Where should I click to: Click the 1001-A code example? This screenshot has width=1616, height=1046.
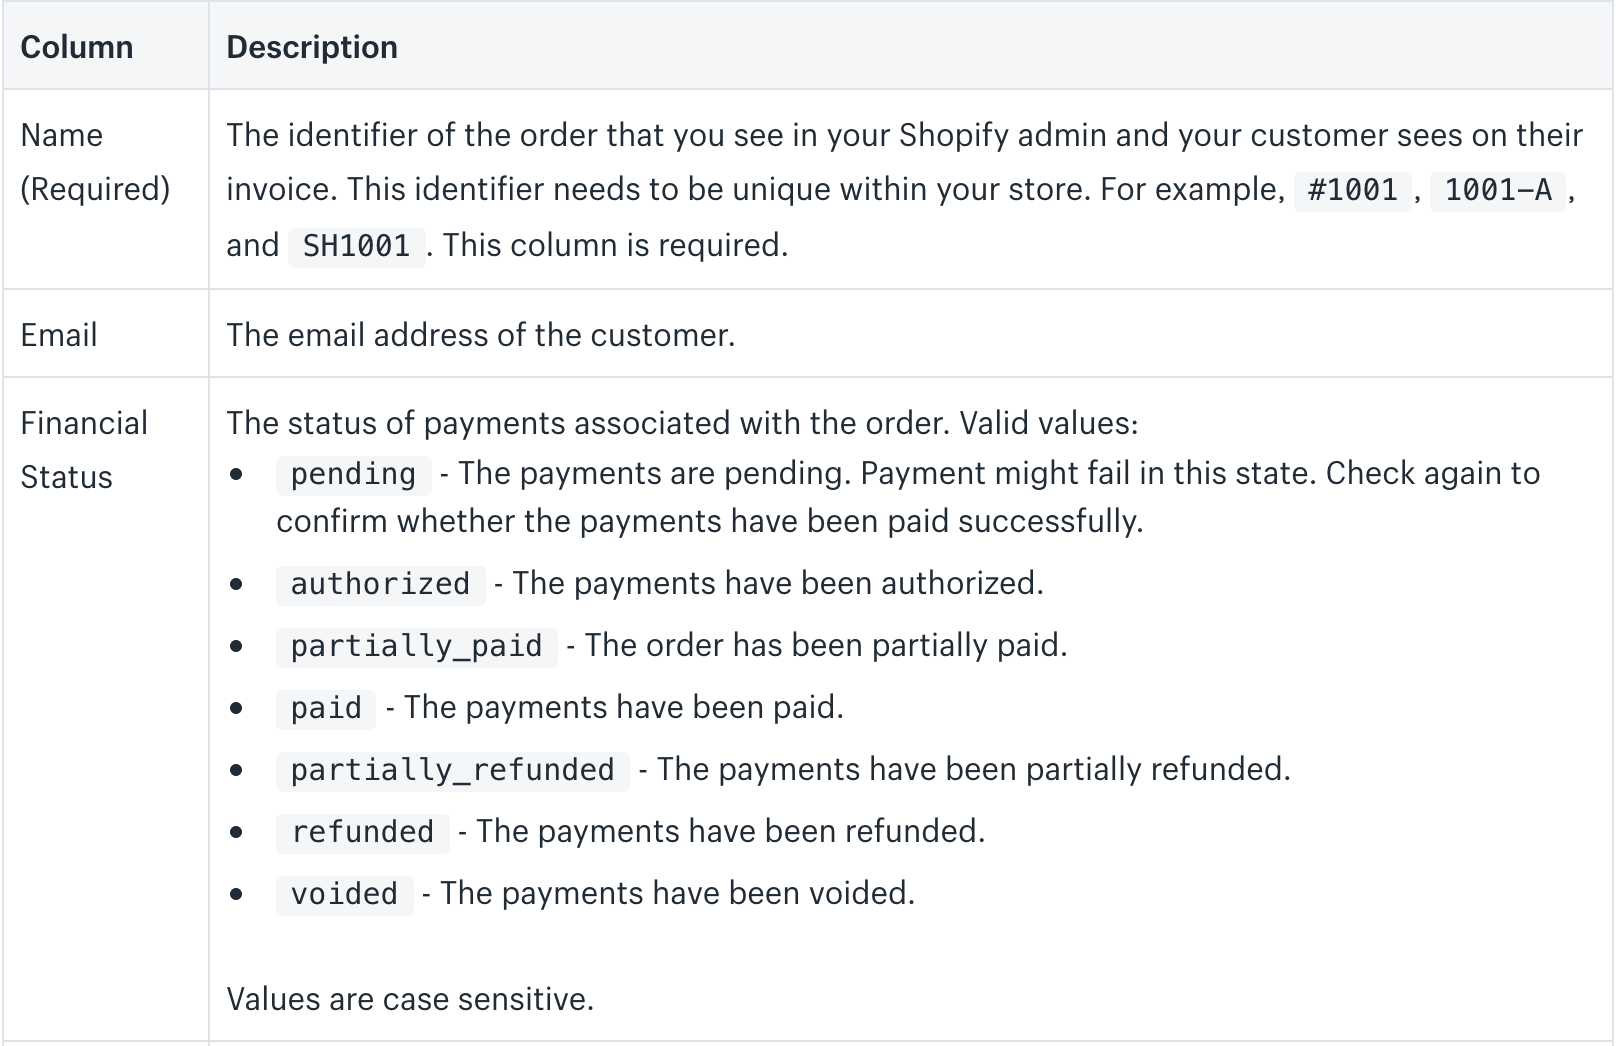(1498, 189)
